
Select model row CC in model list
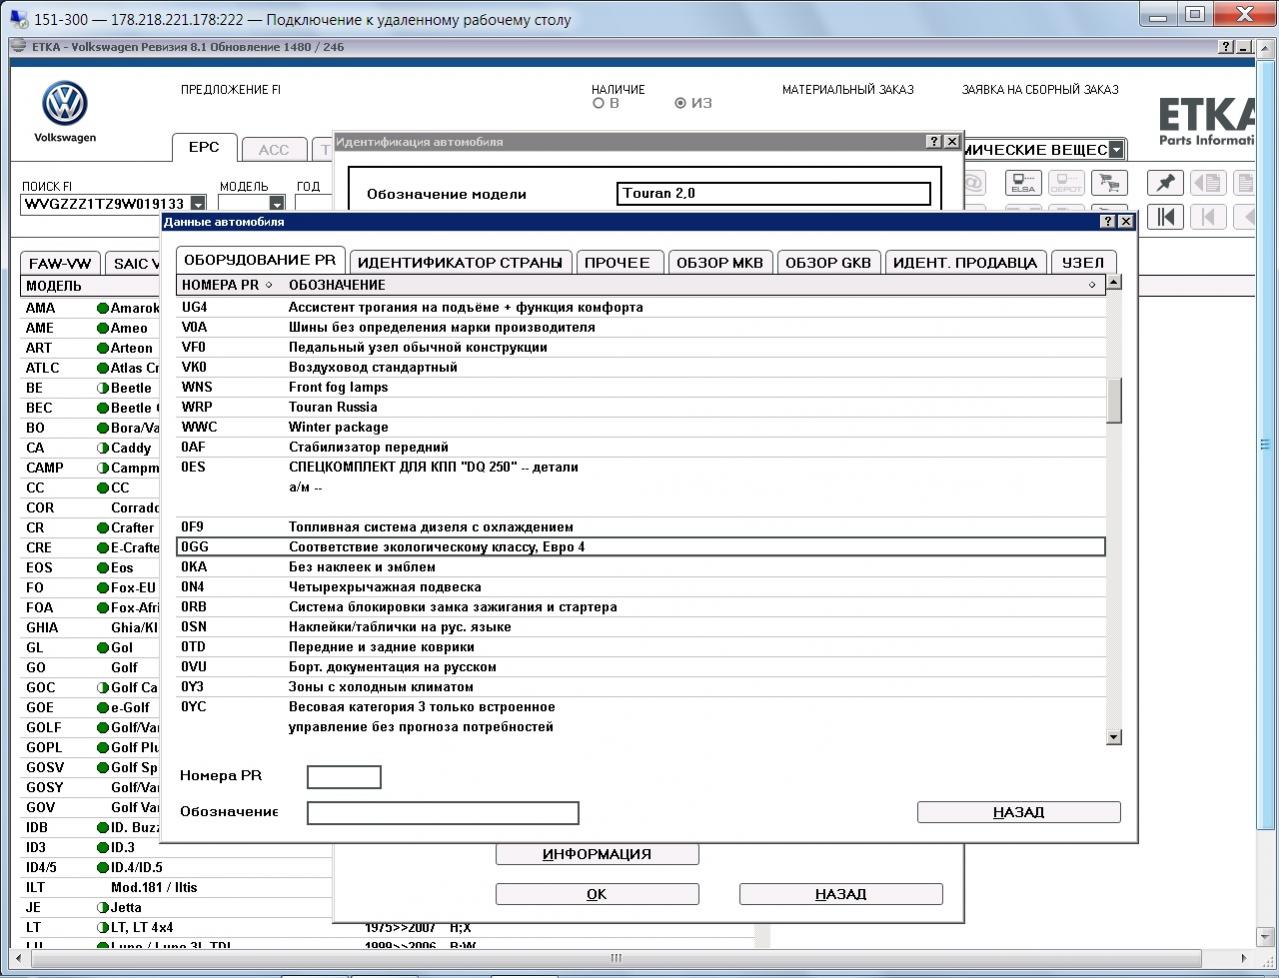coord(92,488)
